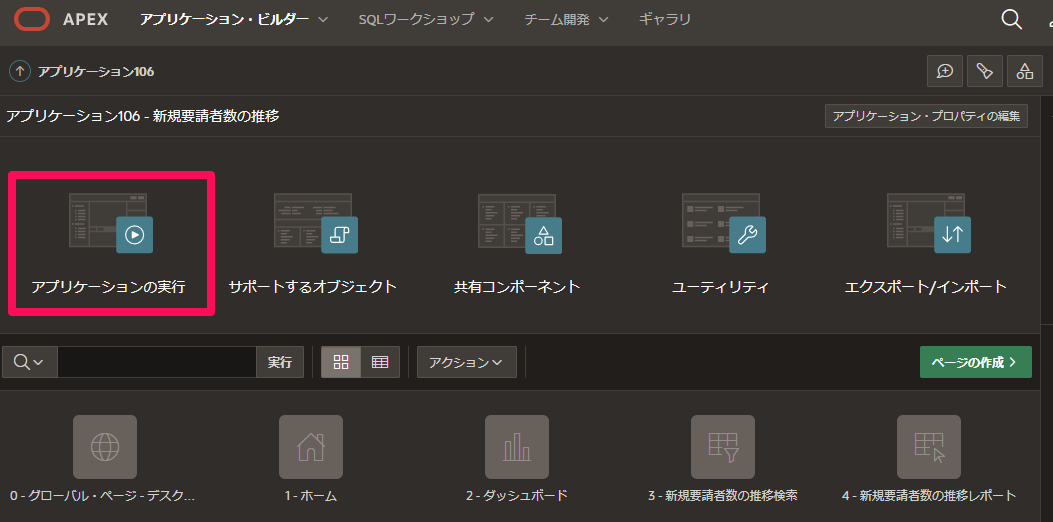Open the ギャラリ menu item
Viewport: 1053px width, 522px height.
pyautogui.click(x=665, y=19)
